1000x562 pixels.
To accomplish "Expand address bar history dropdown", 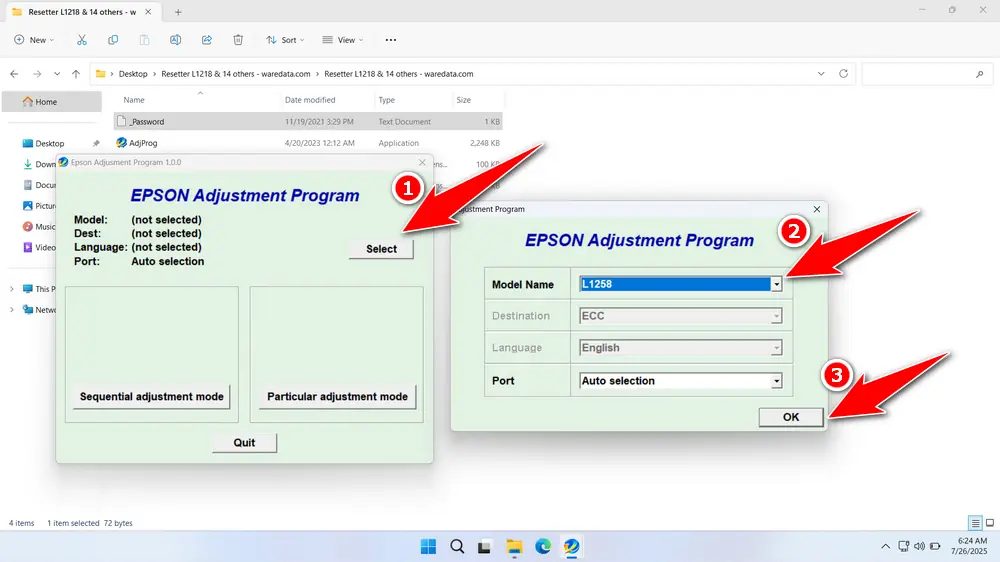I will tap(821, 74).
